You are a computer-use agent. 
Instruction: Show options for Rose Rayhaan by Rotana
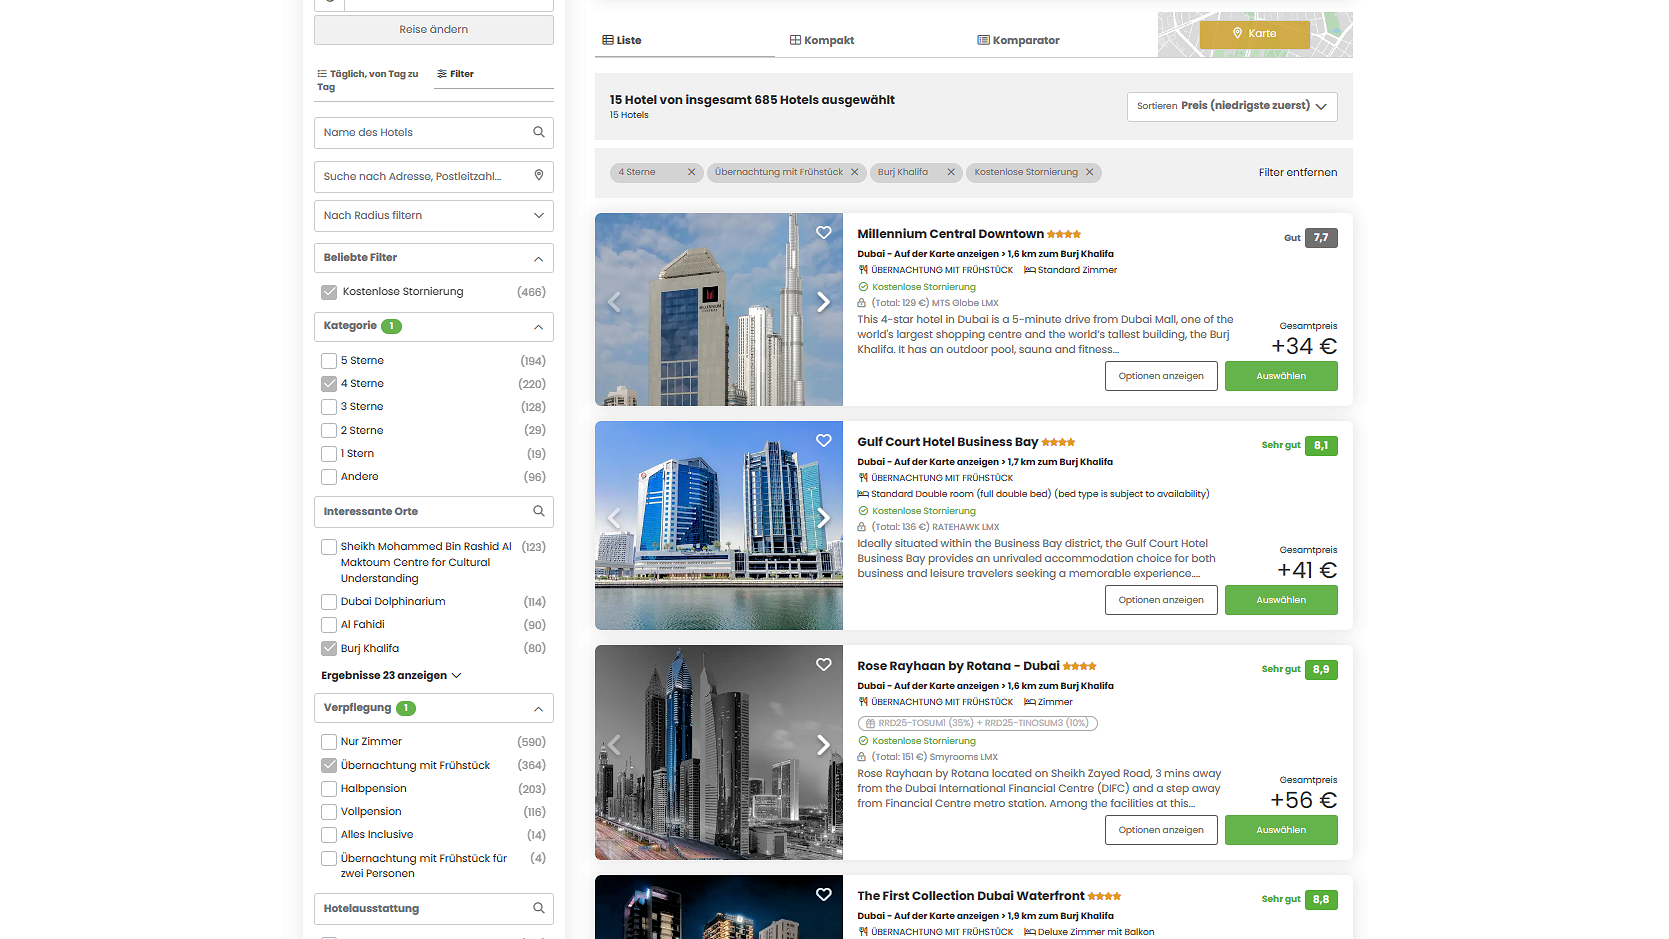[x=1161, y=830]
